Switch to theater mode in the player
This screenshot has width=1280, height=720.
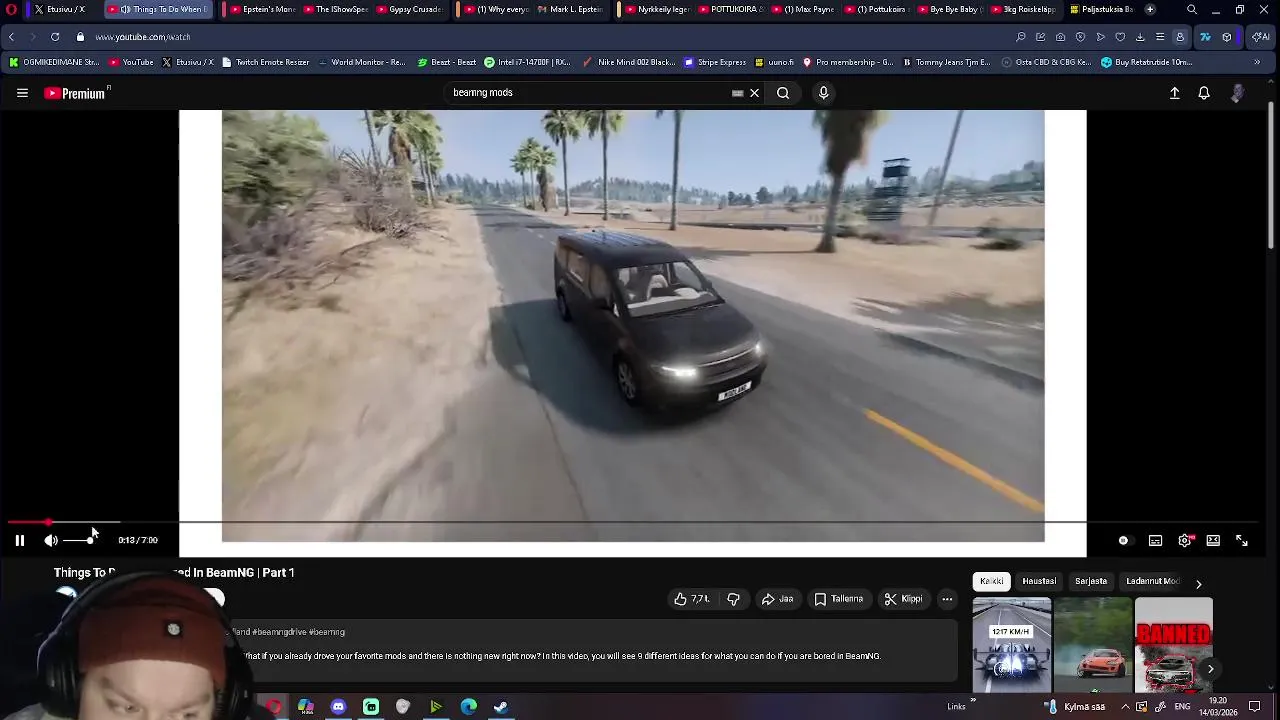pos(1213,540)
